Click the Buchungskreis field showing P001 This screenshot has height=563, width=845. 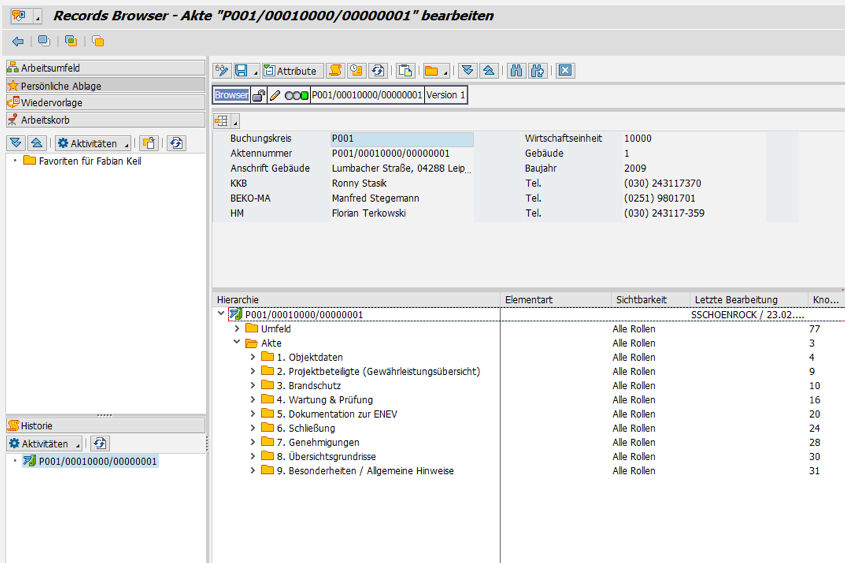pyautogui.click(x=401, y=139)
